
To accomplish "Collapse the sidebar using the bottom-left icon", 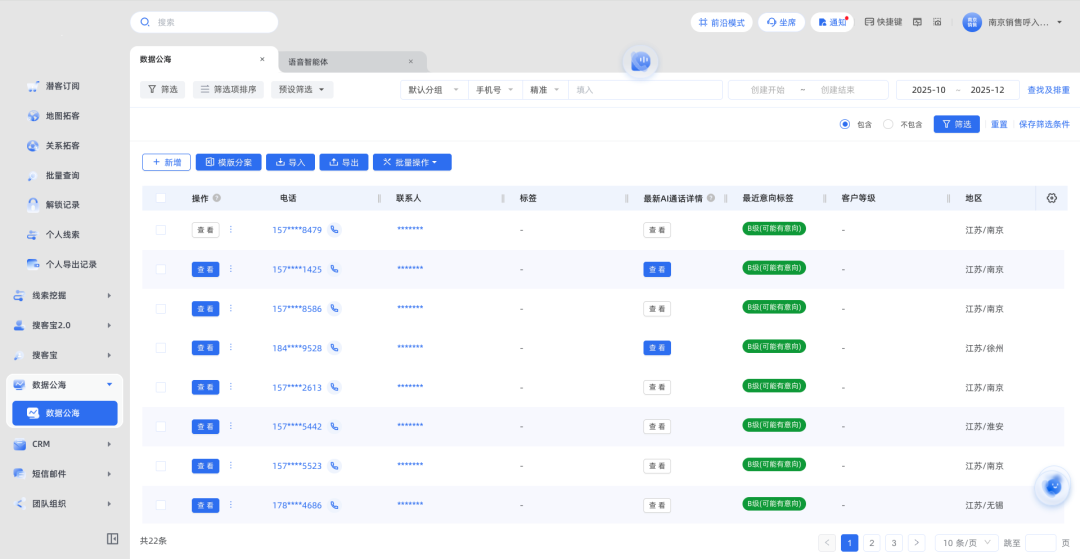I will click(113, 539).
